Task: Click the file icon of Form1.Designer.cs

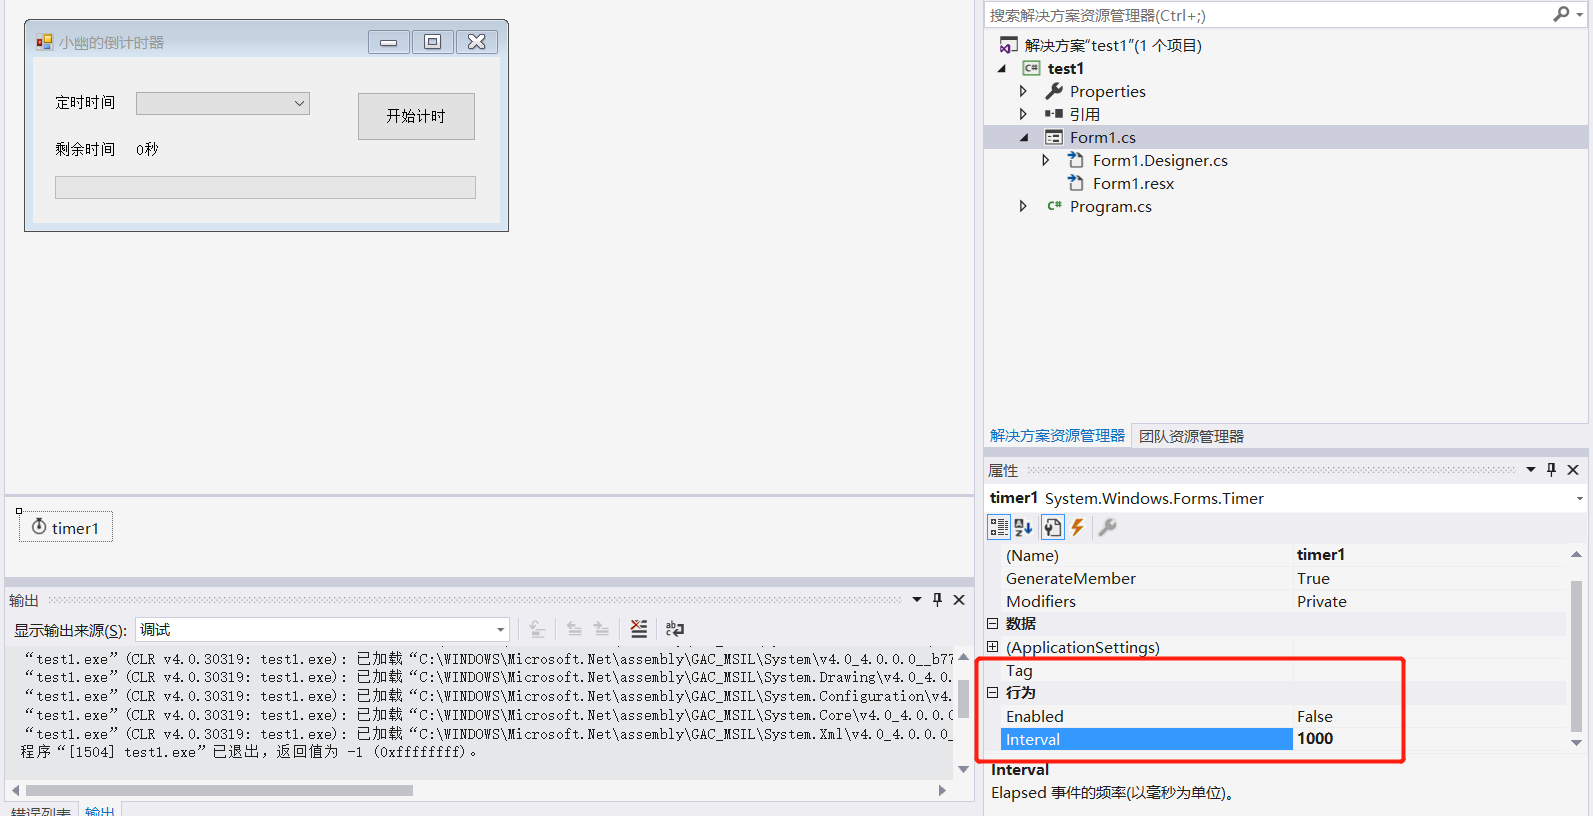Action: coord(1076,160)
